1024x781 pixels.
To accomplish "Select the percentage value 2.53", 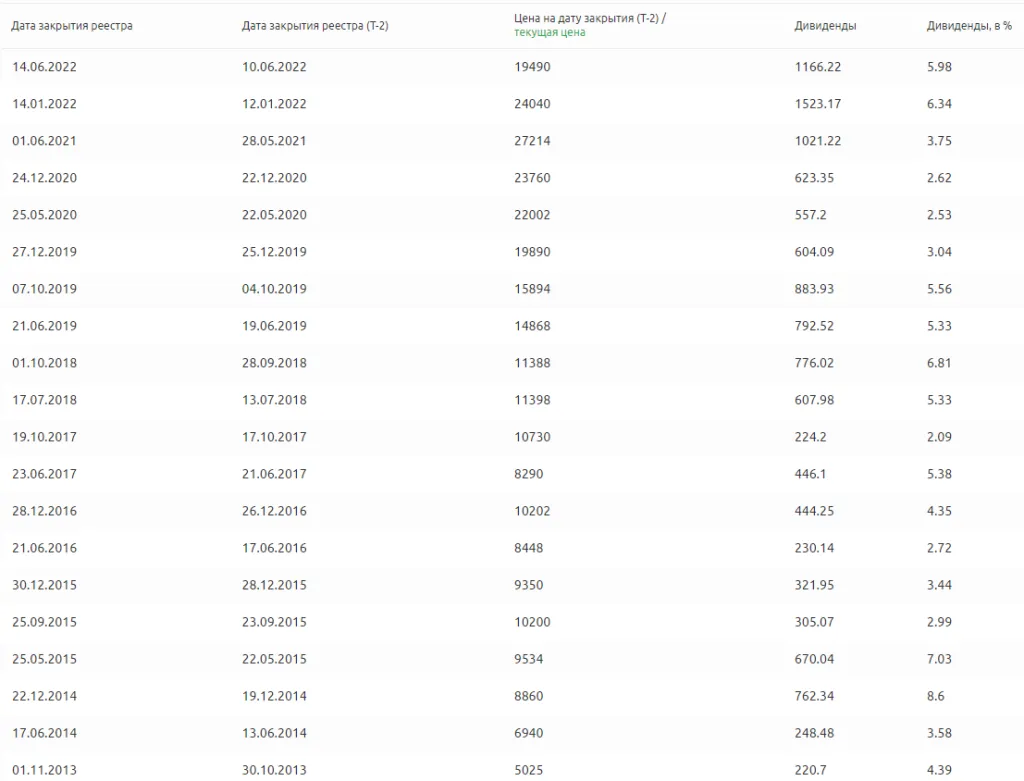I will 939,215.
